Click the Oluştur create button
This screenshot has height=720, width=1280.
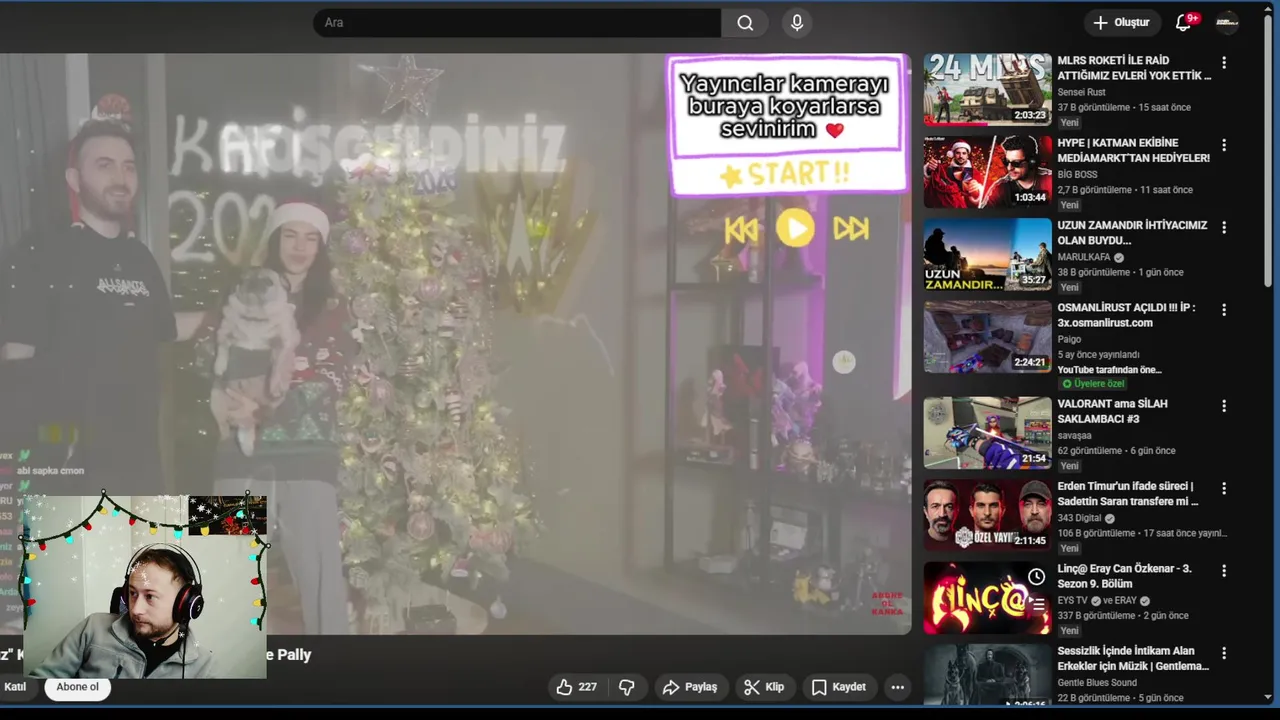point(1121,23)
